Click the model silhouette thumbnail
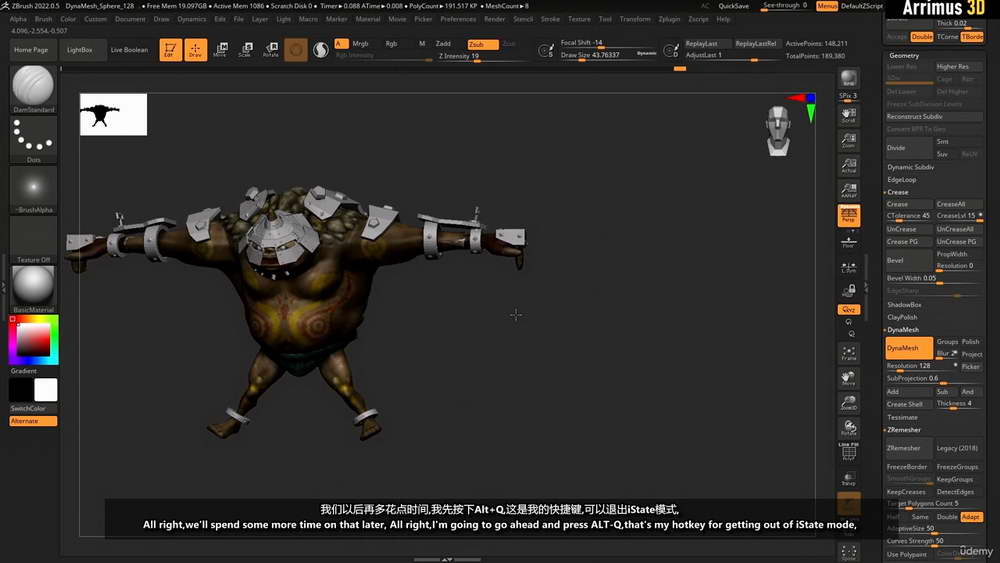 coord(114,115)
